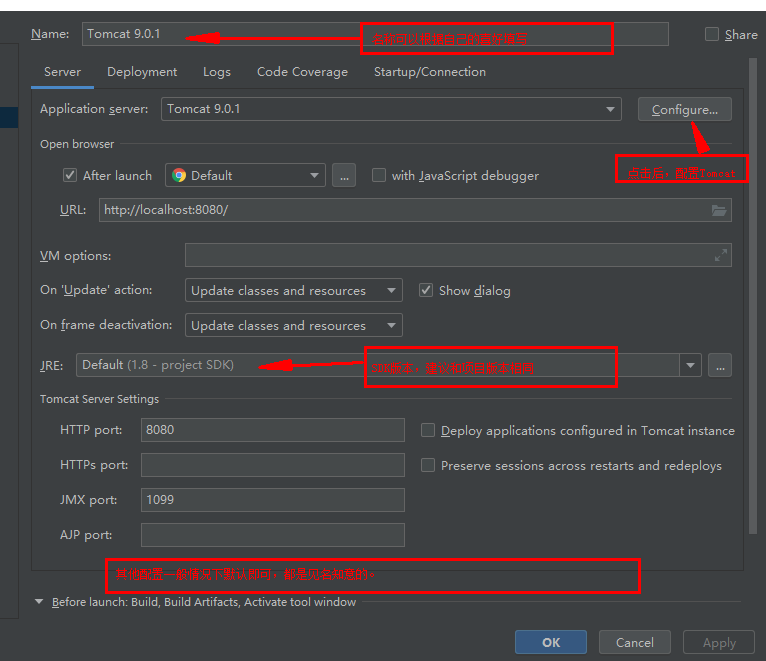
Task: Toggle the Show dialog checkbox
Action: (426, 290)
